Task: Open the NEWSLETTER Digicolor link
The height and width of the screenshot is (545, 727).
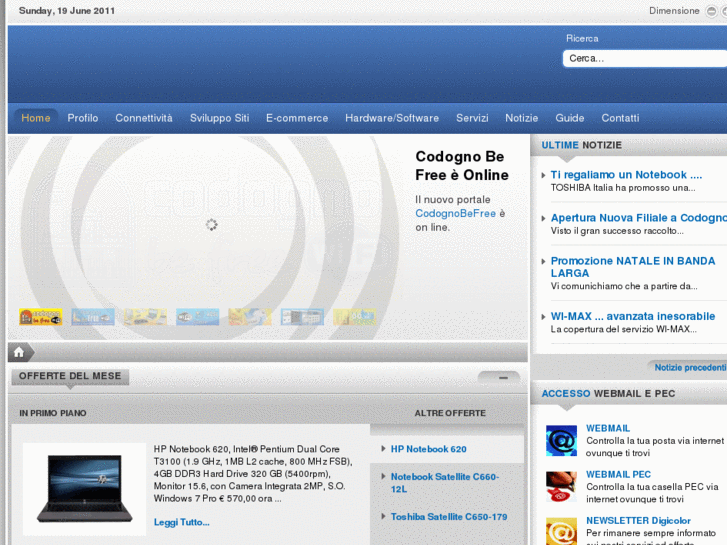Action: 638,520
